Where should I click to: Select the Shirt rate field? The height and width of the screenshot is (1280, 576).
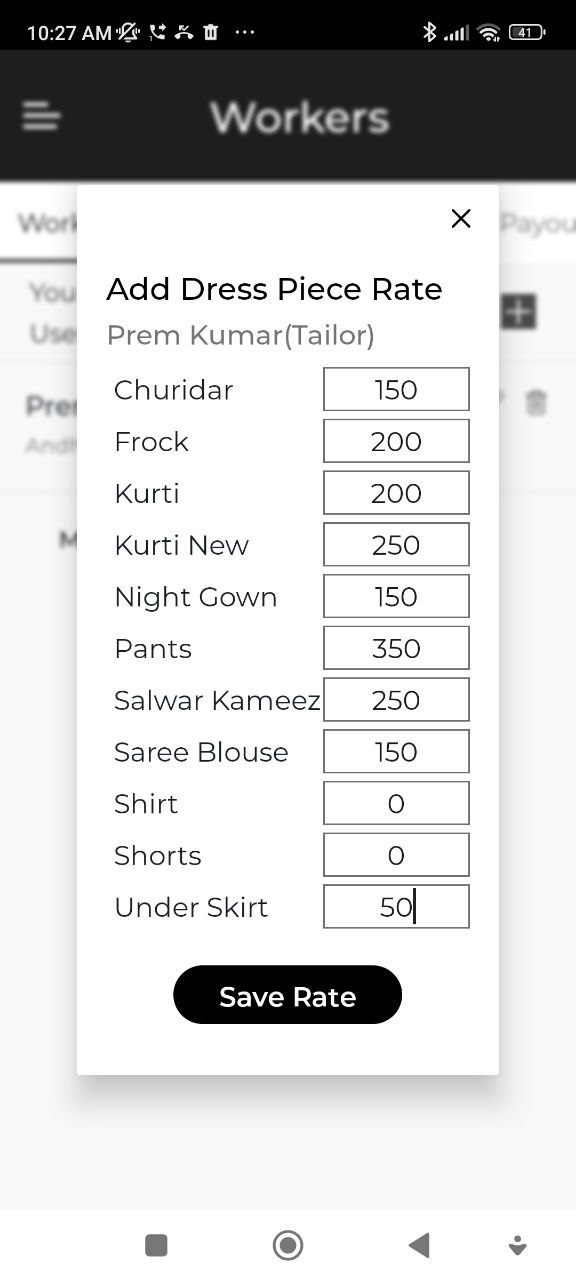[x=396, y=803]
